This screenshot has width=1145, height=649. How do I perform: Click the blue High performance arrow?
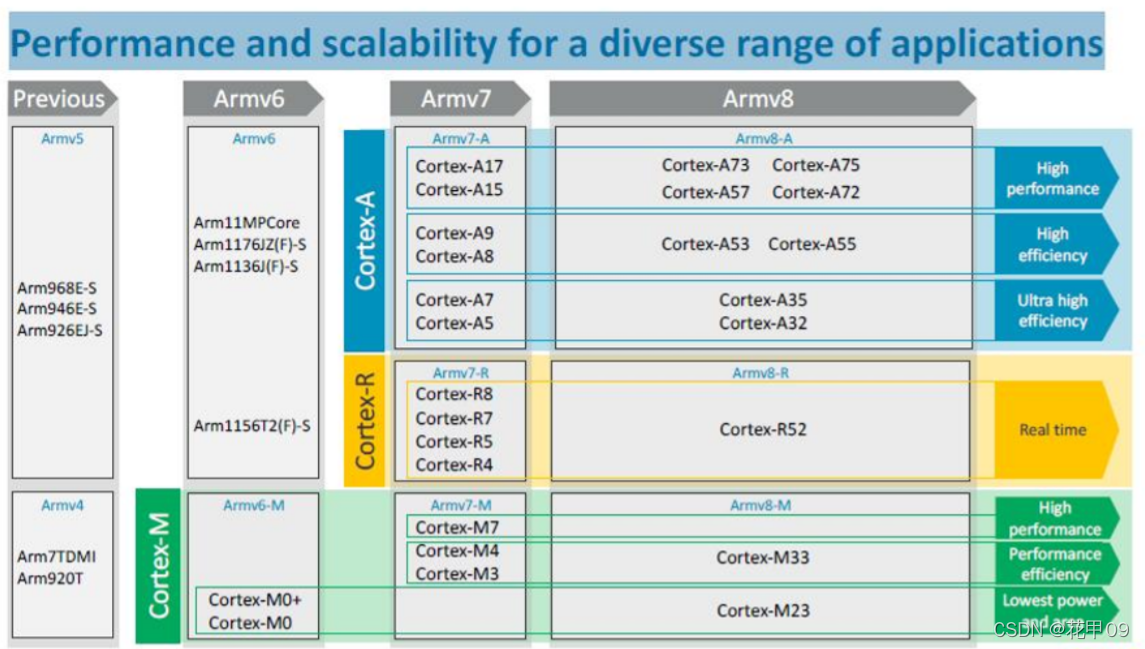click(x=1056, y=178)
